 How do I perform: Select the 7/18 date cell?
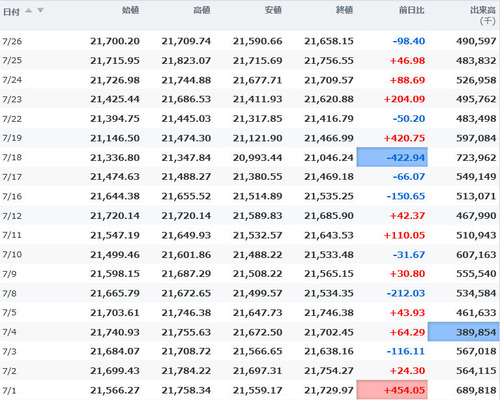tap(12, 157)
